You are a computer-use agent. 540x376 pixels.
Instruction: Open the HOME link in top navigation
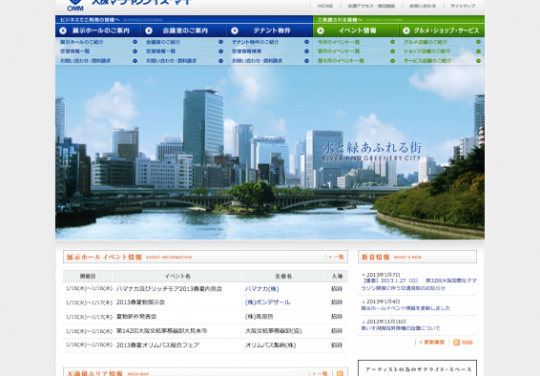coord(325,6)
